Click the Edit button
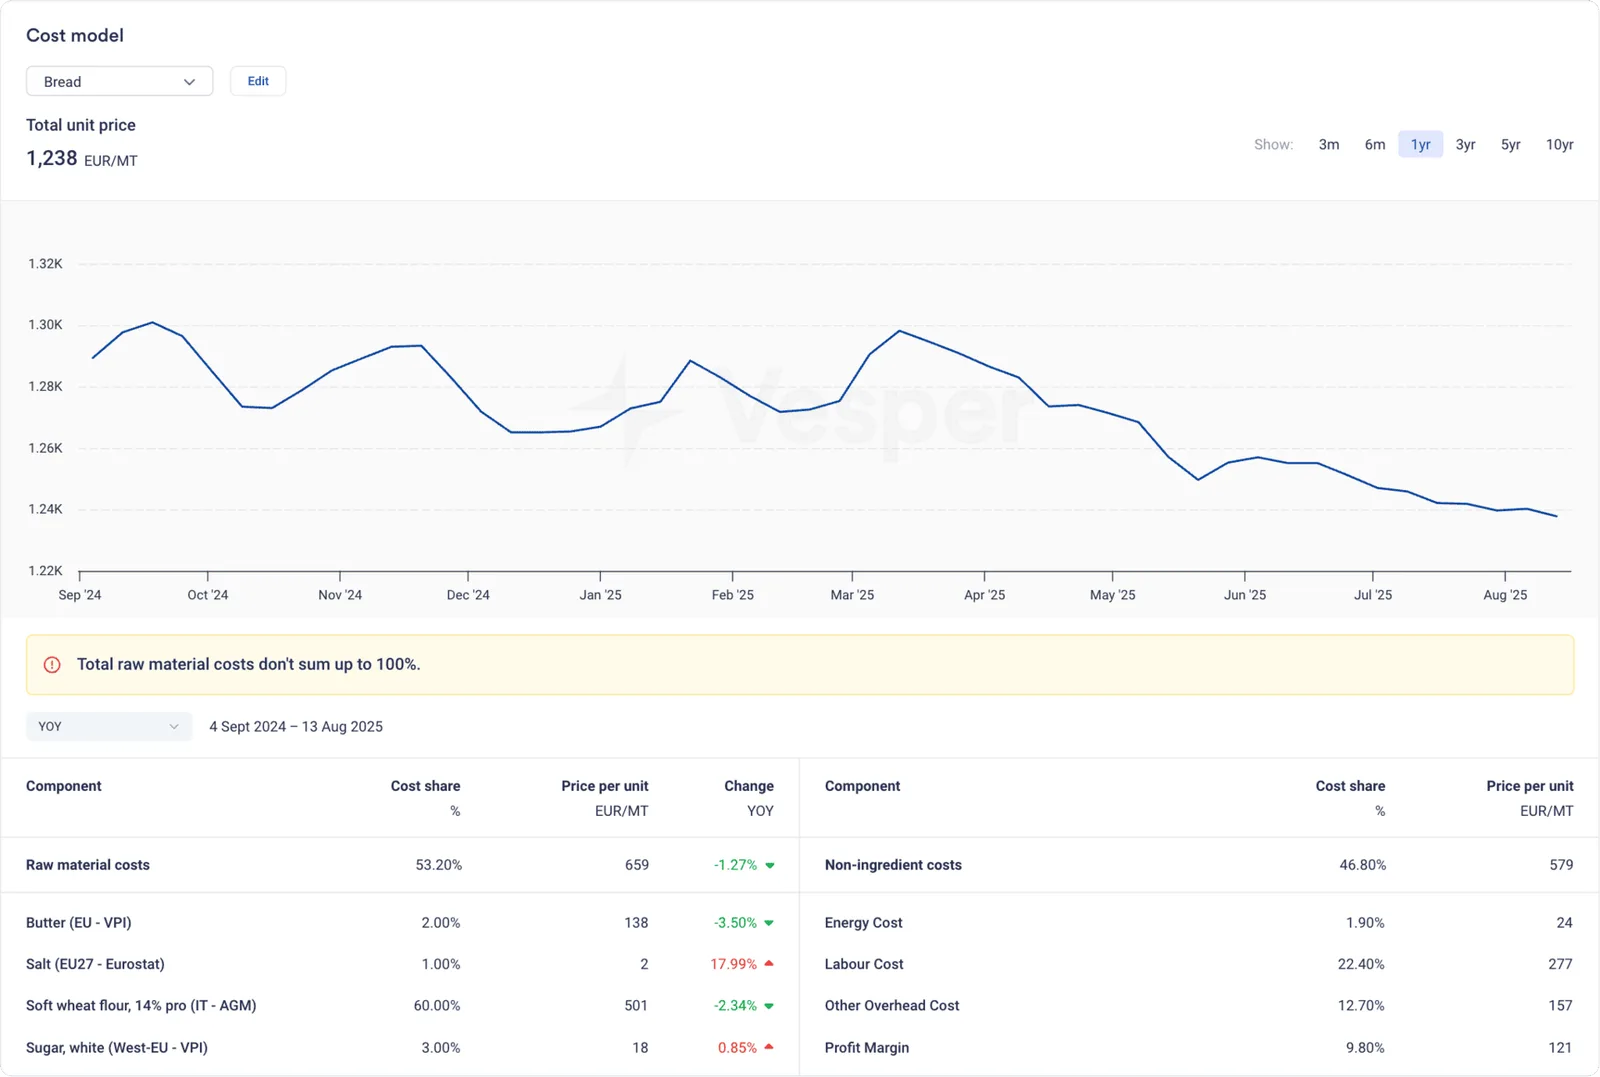 258,81
